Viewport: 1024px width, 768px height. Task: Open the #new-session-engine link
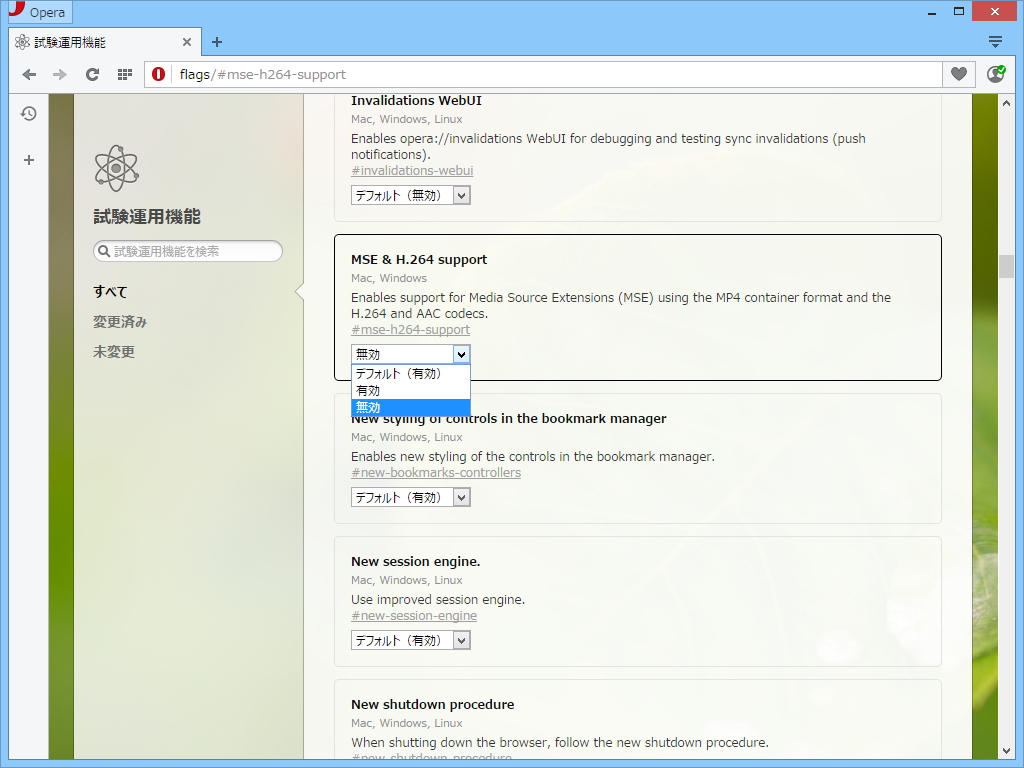click(414, 616)
